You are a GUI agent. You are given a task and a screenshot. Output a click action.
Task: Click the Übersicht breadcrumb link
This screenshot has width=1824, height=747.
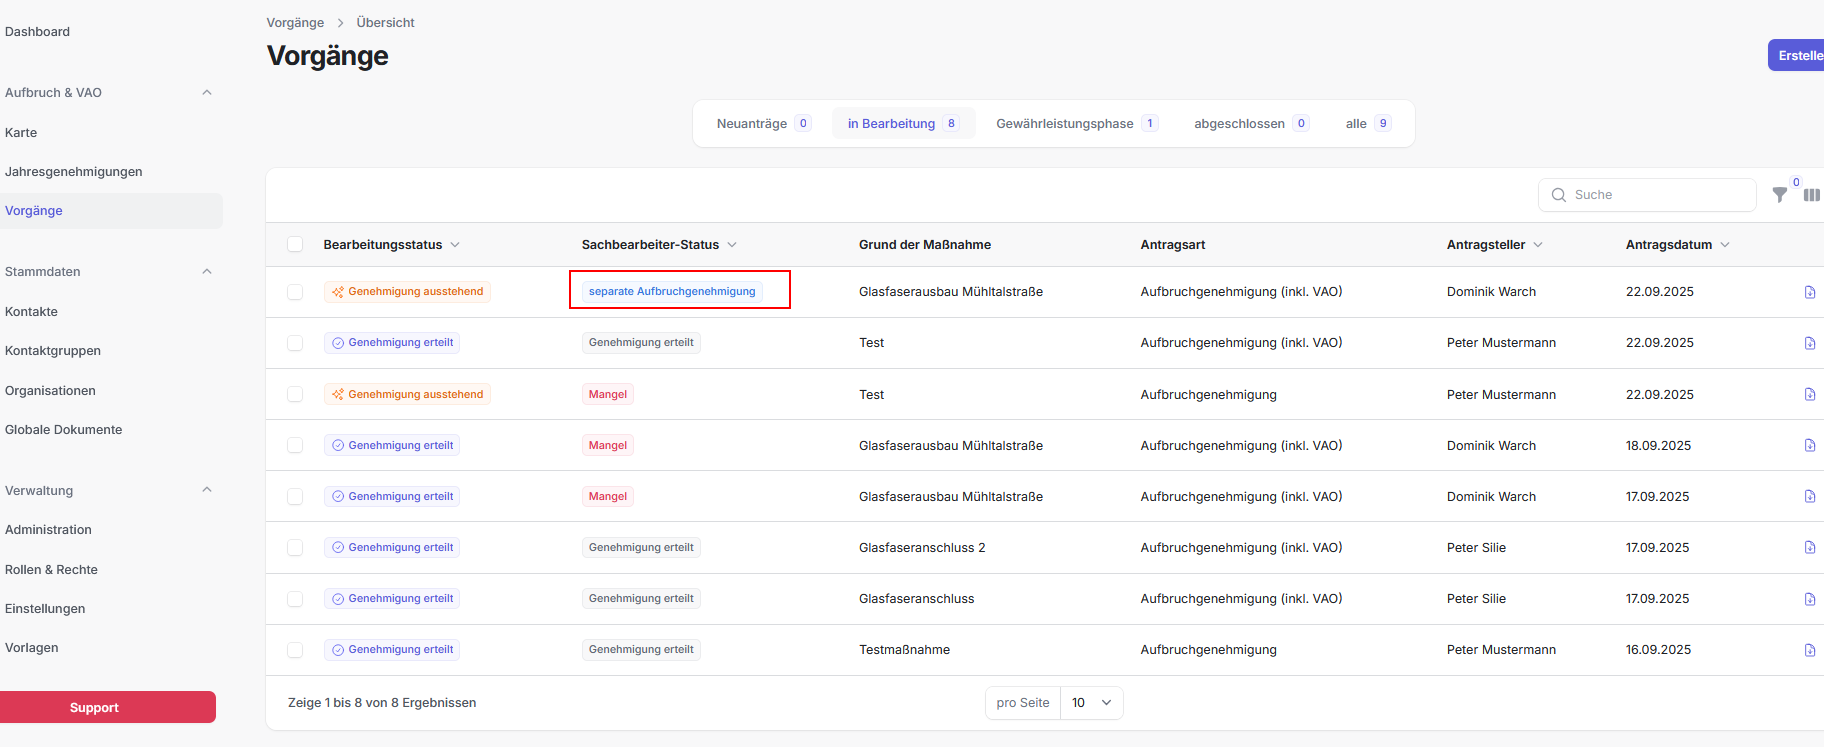point(385,22)
